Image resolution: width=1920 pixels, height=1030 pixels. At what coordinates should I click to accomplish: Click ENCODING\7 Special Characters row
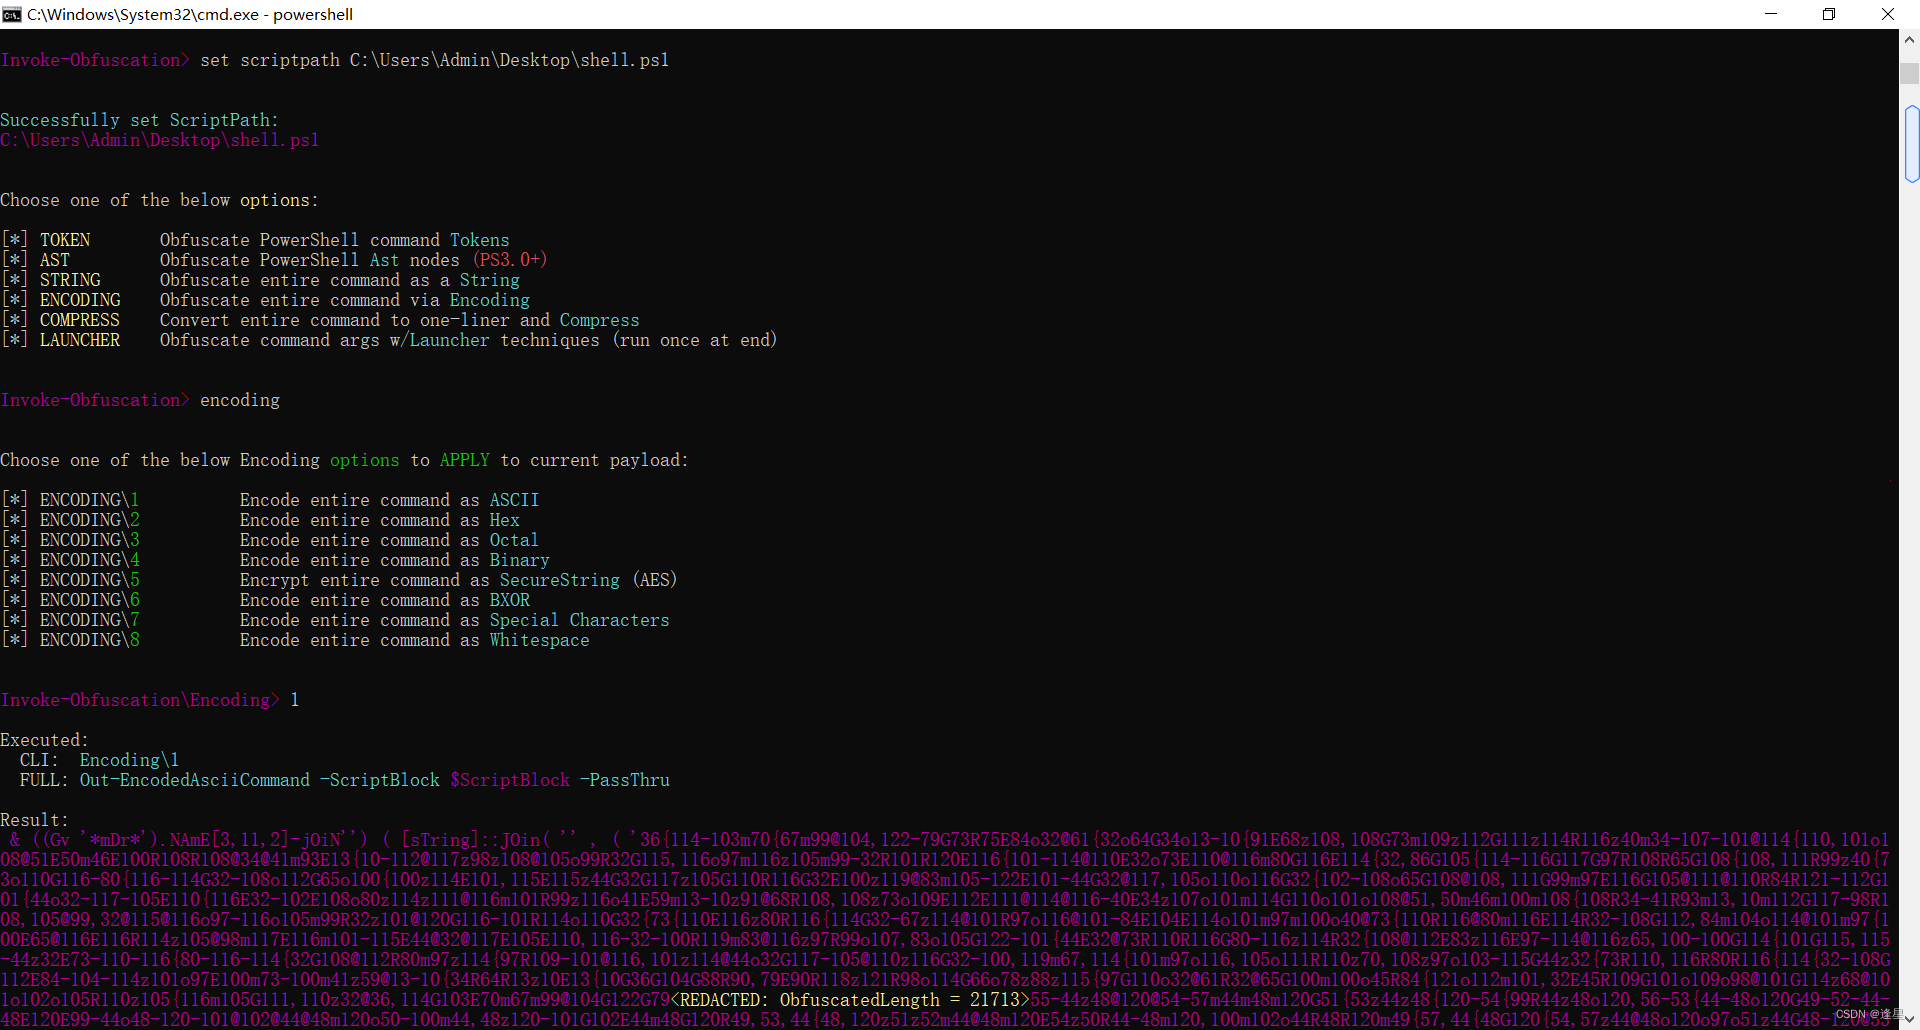coord(335,620)
